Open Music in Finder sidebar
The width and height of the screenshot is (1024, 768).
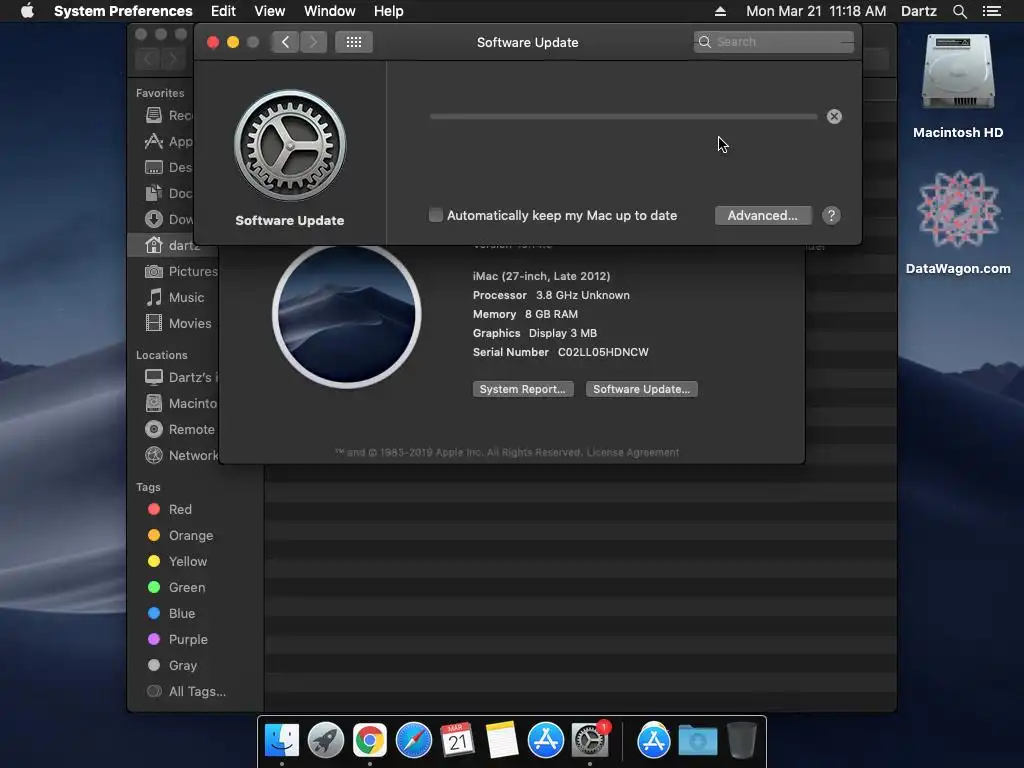(174, 298)
